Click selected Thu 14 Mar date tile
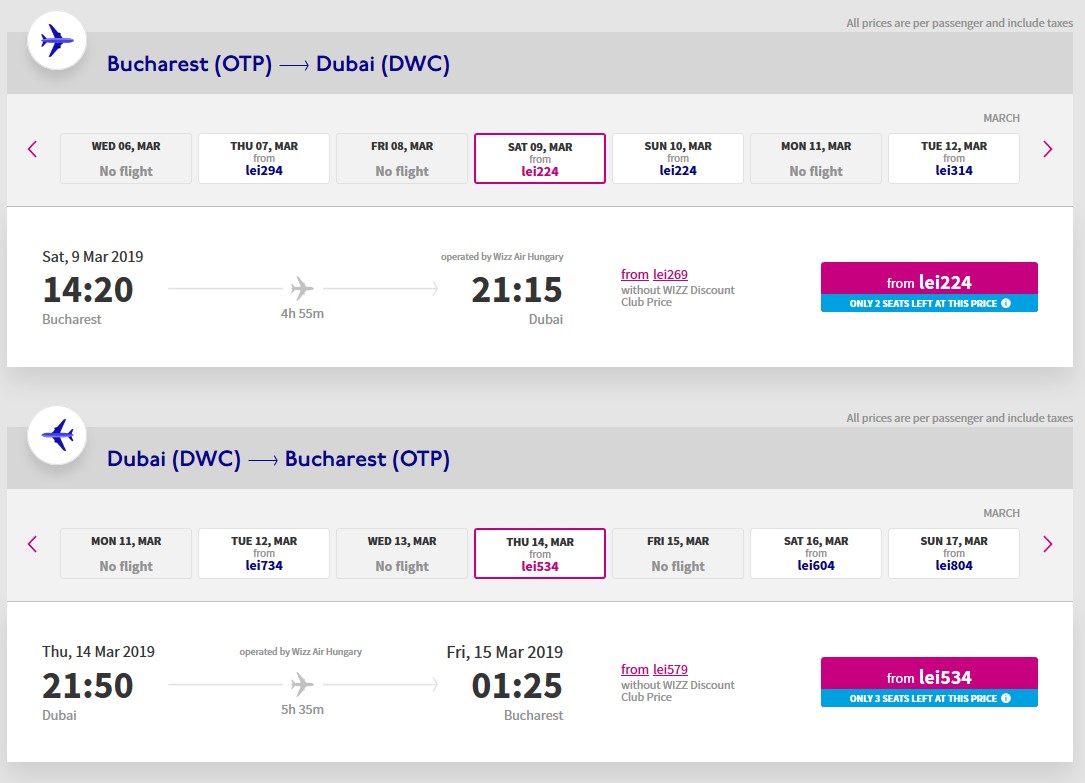Image resolution: width=1085 pixels, height=783 pixels. pos(540,553)
